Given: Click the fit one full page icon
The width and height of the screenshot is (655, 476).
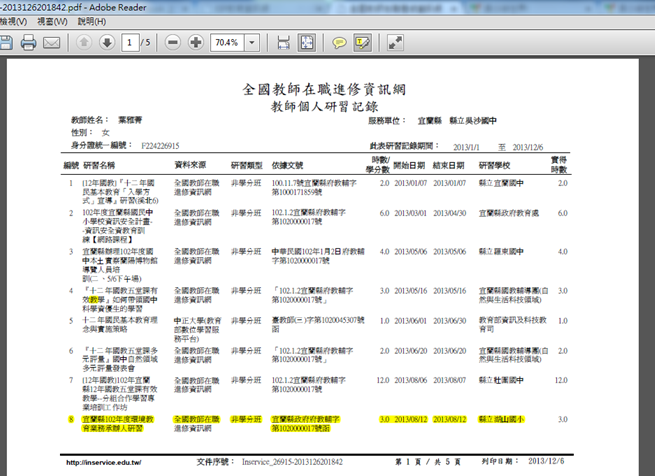Looking at the screenshot, I should pos(306,43).
